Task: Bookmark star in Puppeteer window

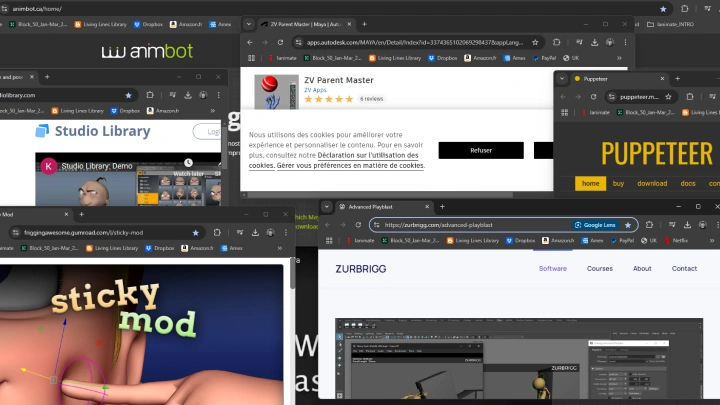Action: click(668, 97)
